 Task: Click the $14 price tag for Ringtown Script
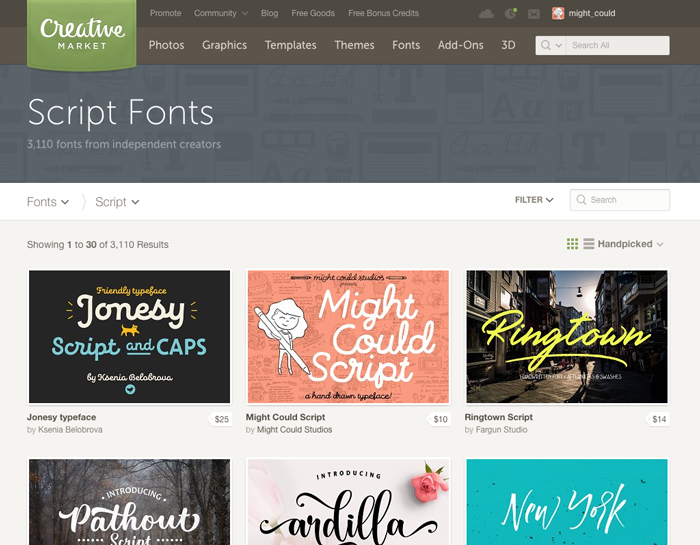658,419
